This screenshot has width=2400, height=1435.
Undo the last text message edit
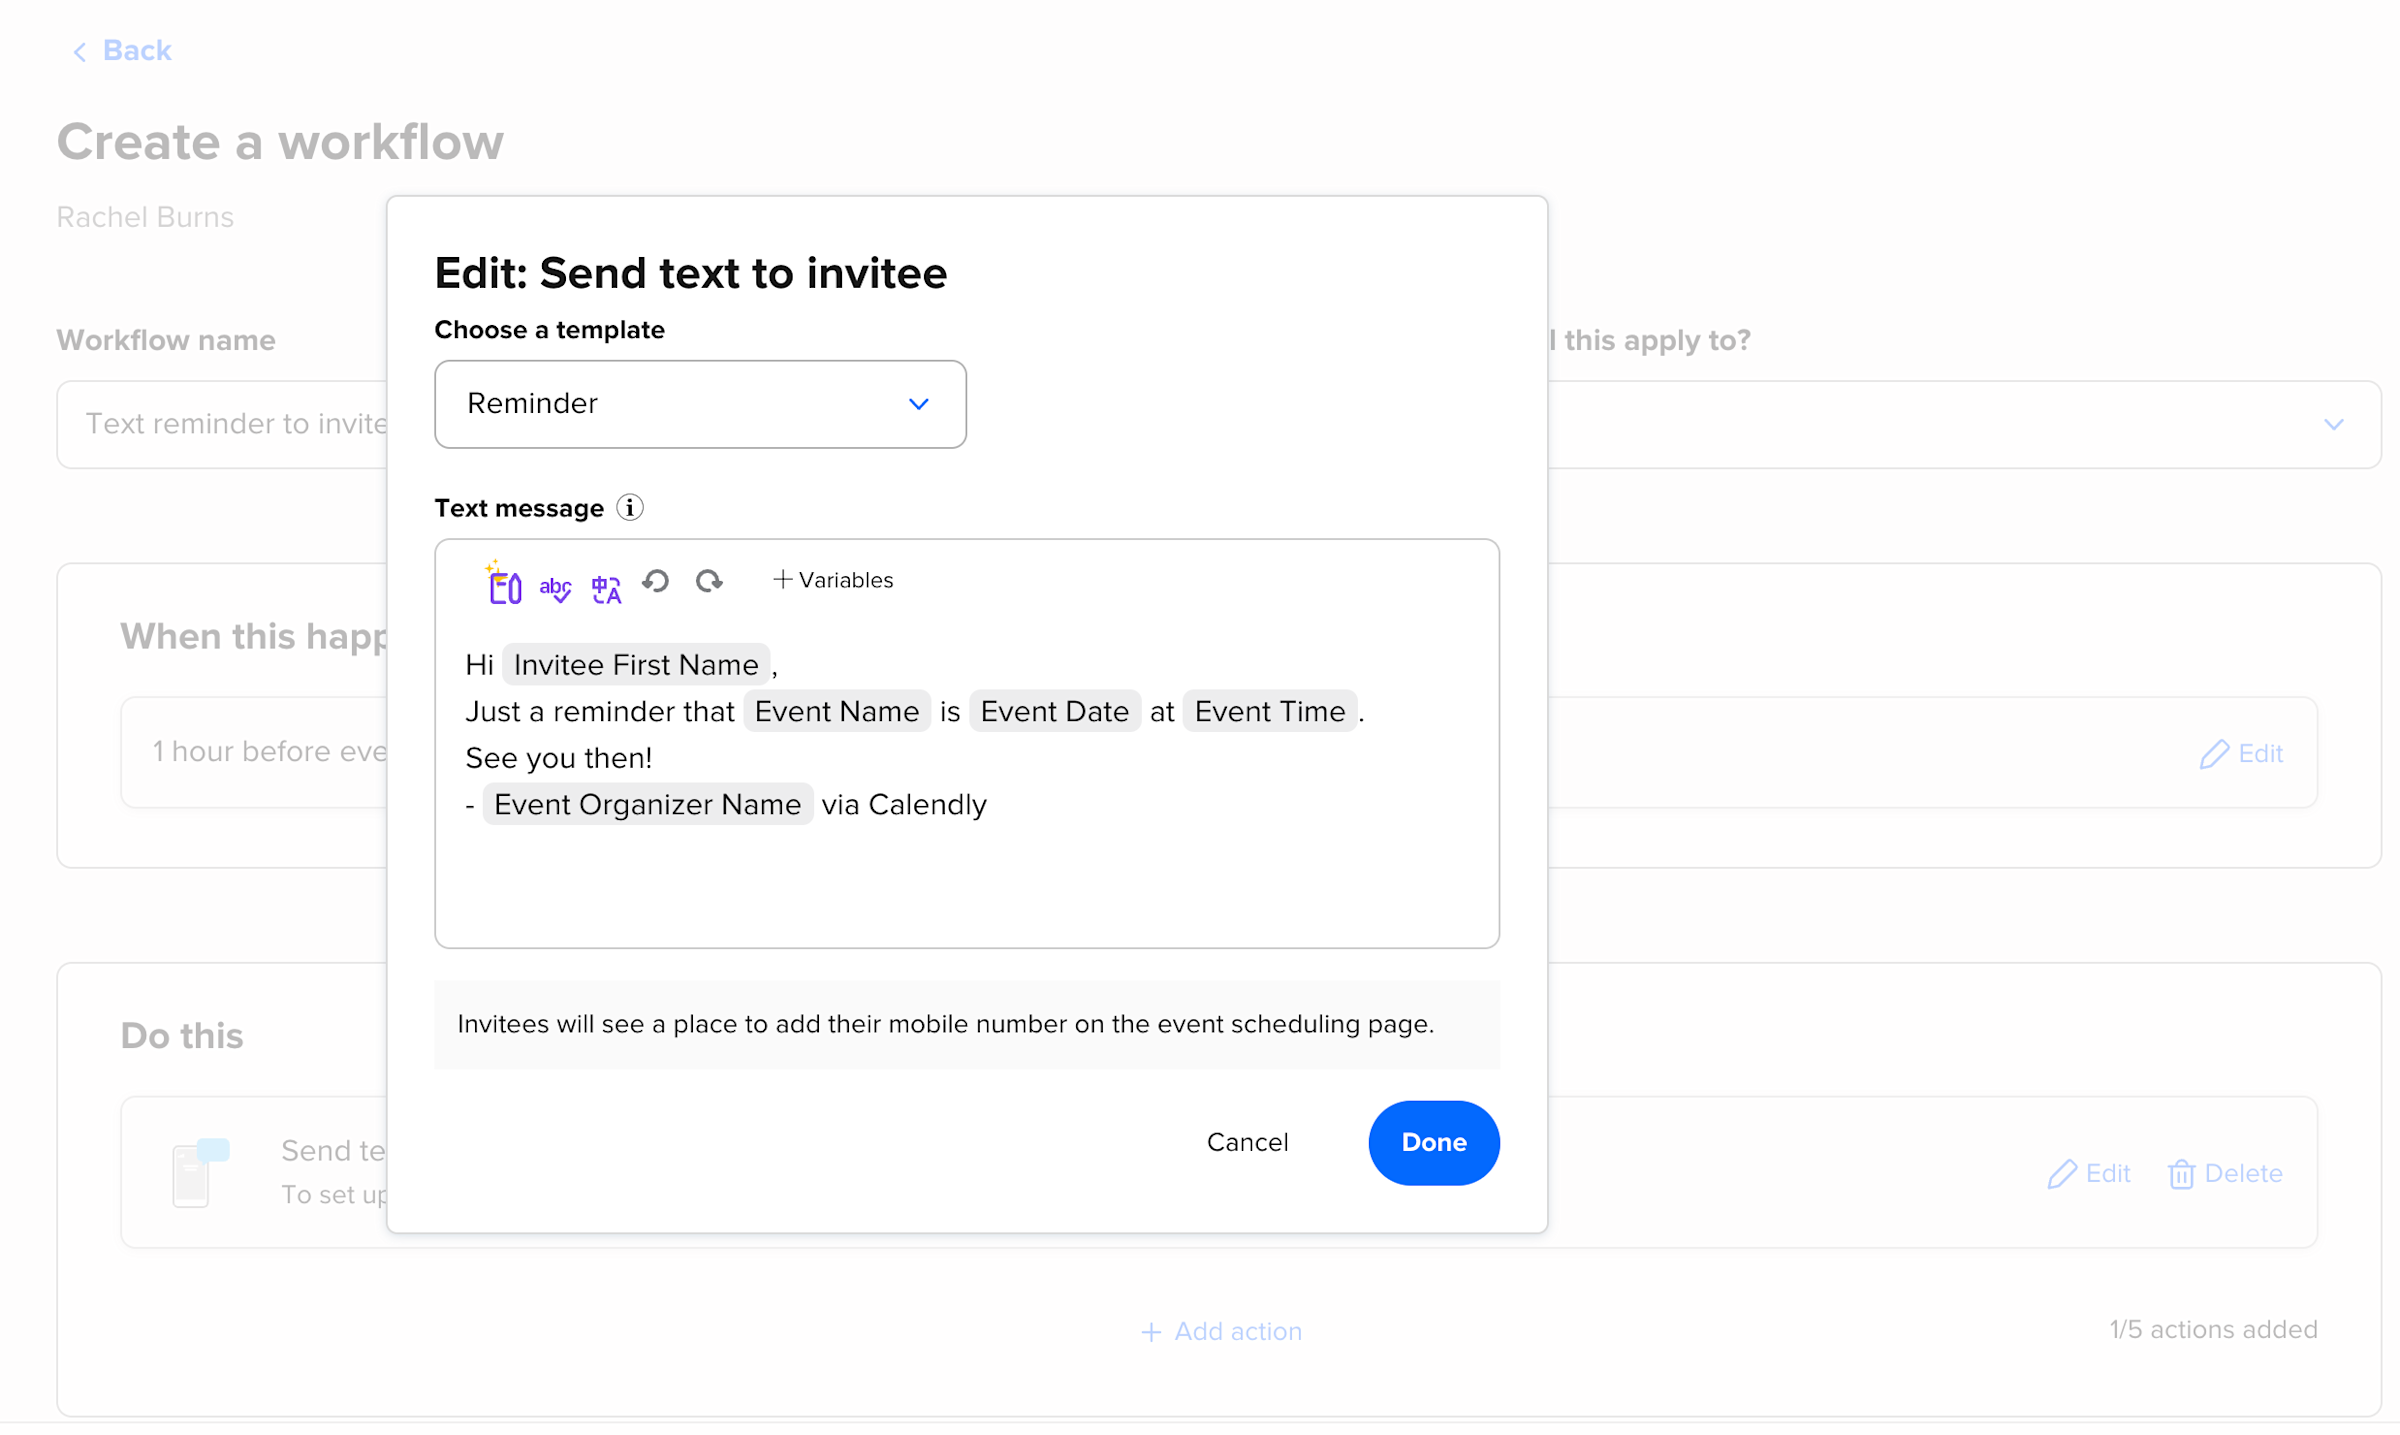pos(656,581)
